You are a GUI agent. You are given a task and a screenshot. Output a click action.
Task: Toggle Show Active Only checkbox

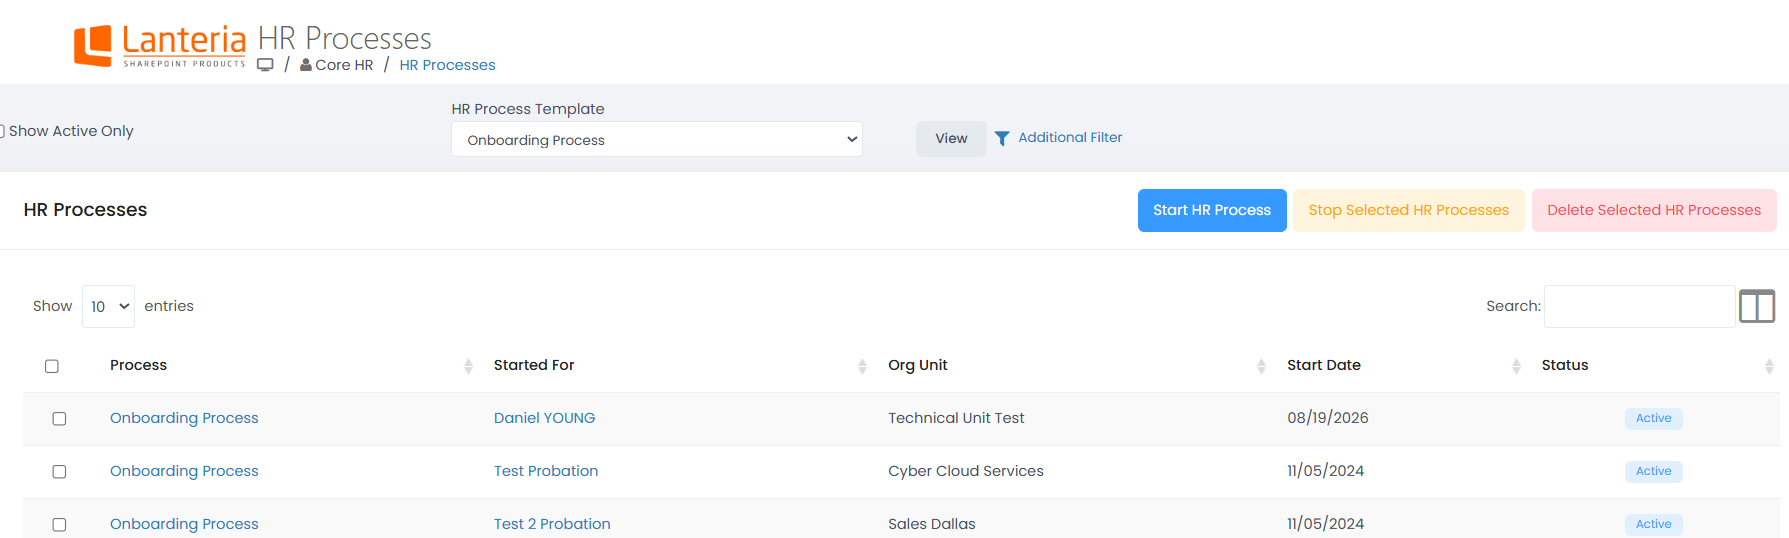[2, 131]
